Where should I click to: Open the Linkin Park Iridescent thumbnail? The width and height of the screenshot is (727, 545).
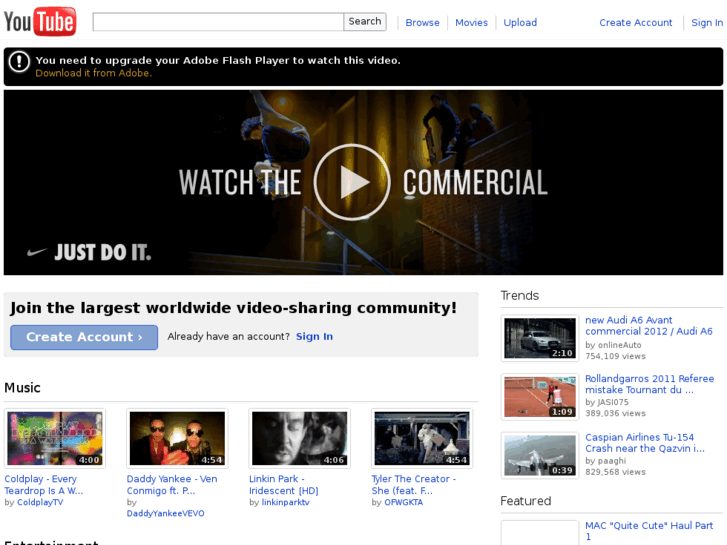[300, 438]
